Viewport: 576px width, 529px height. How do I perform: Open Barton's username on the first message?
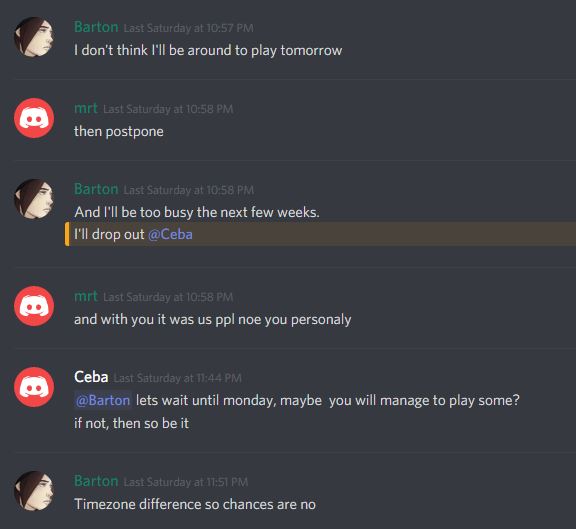[96, 27]
